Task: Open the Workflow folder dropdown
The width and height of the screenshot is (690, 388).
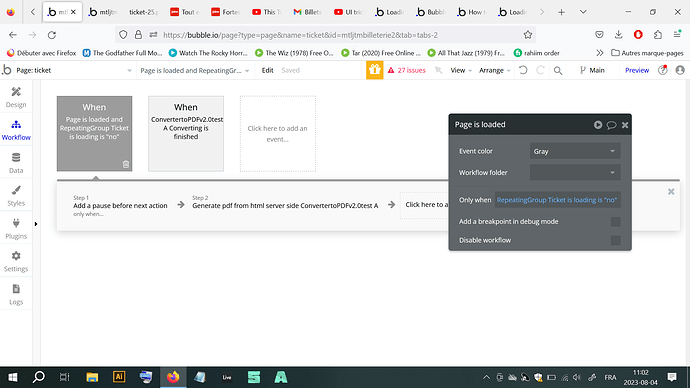Action: click(575, 172)
